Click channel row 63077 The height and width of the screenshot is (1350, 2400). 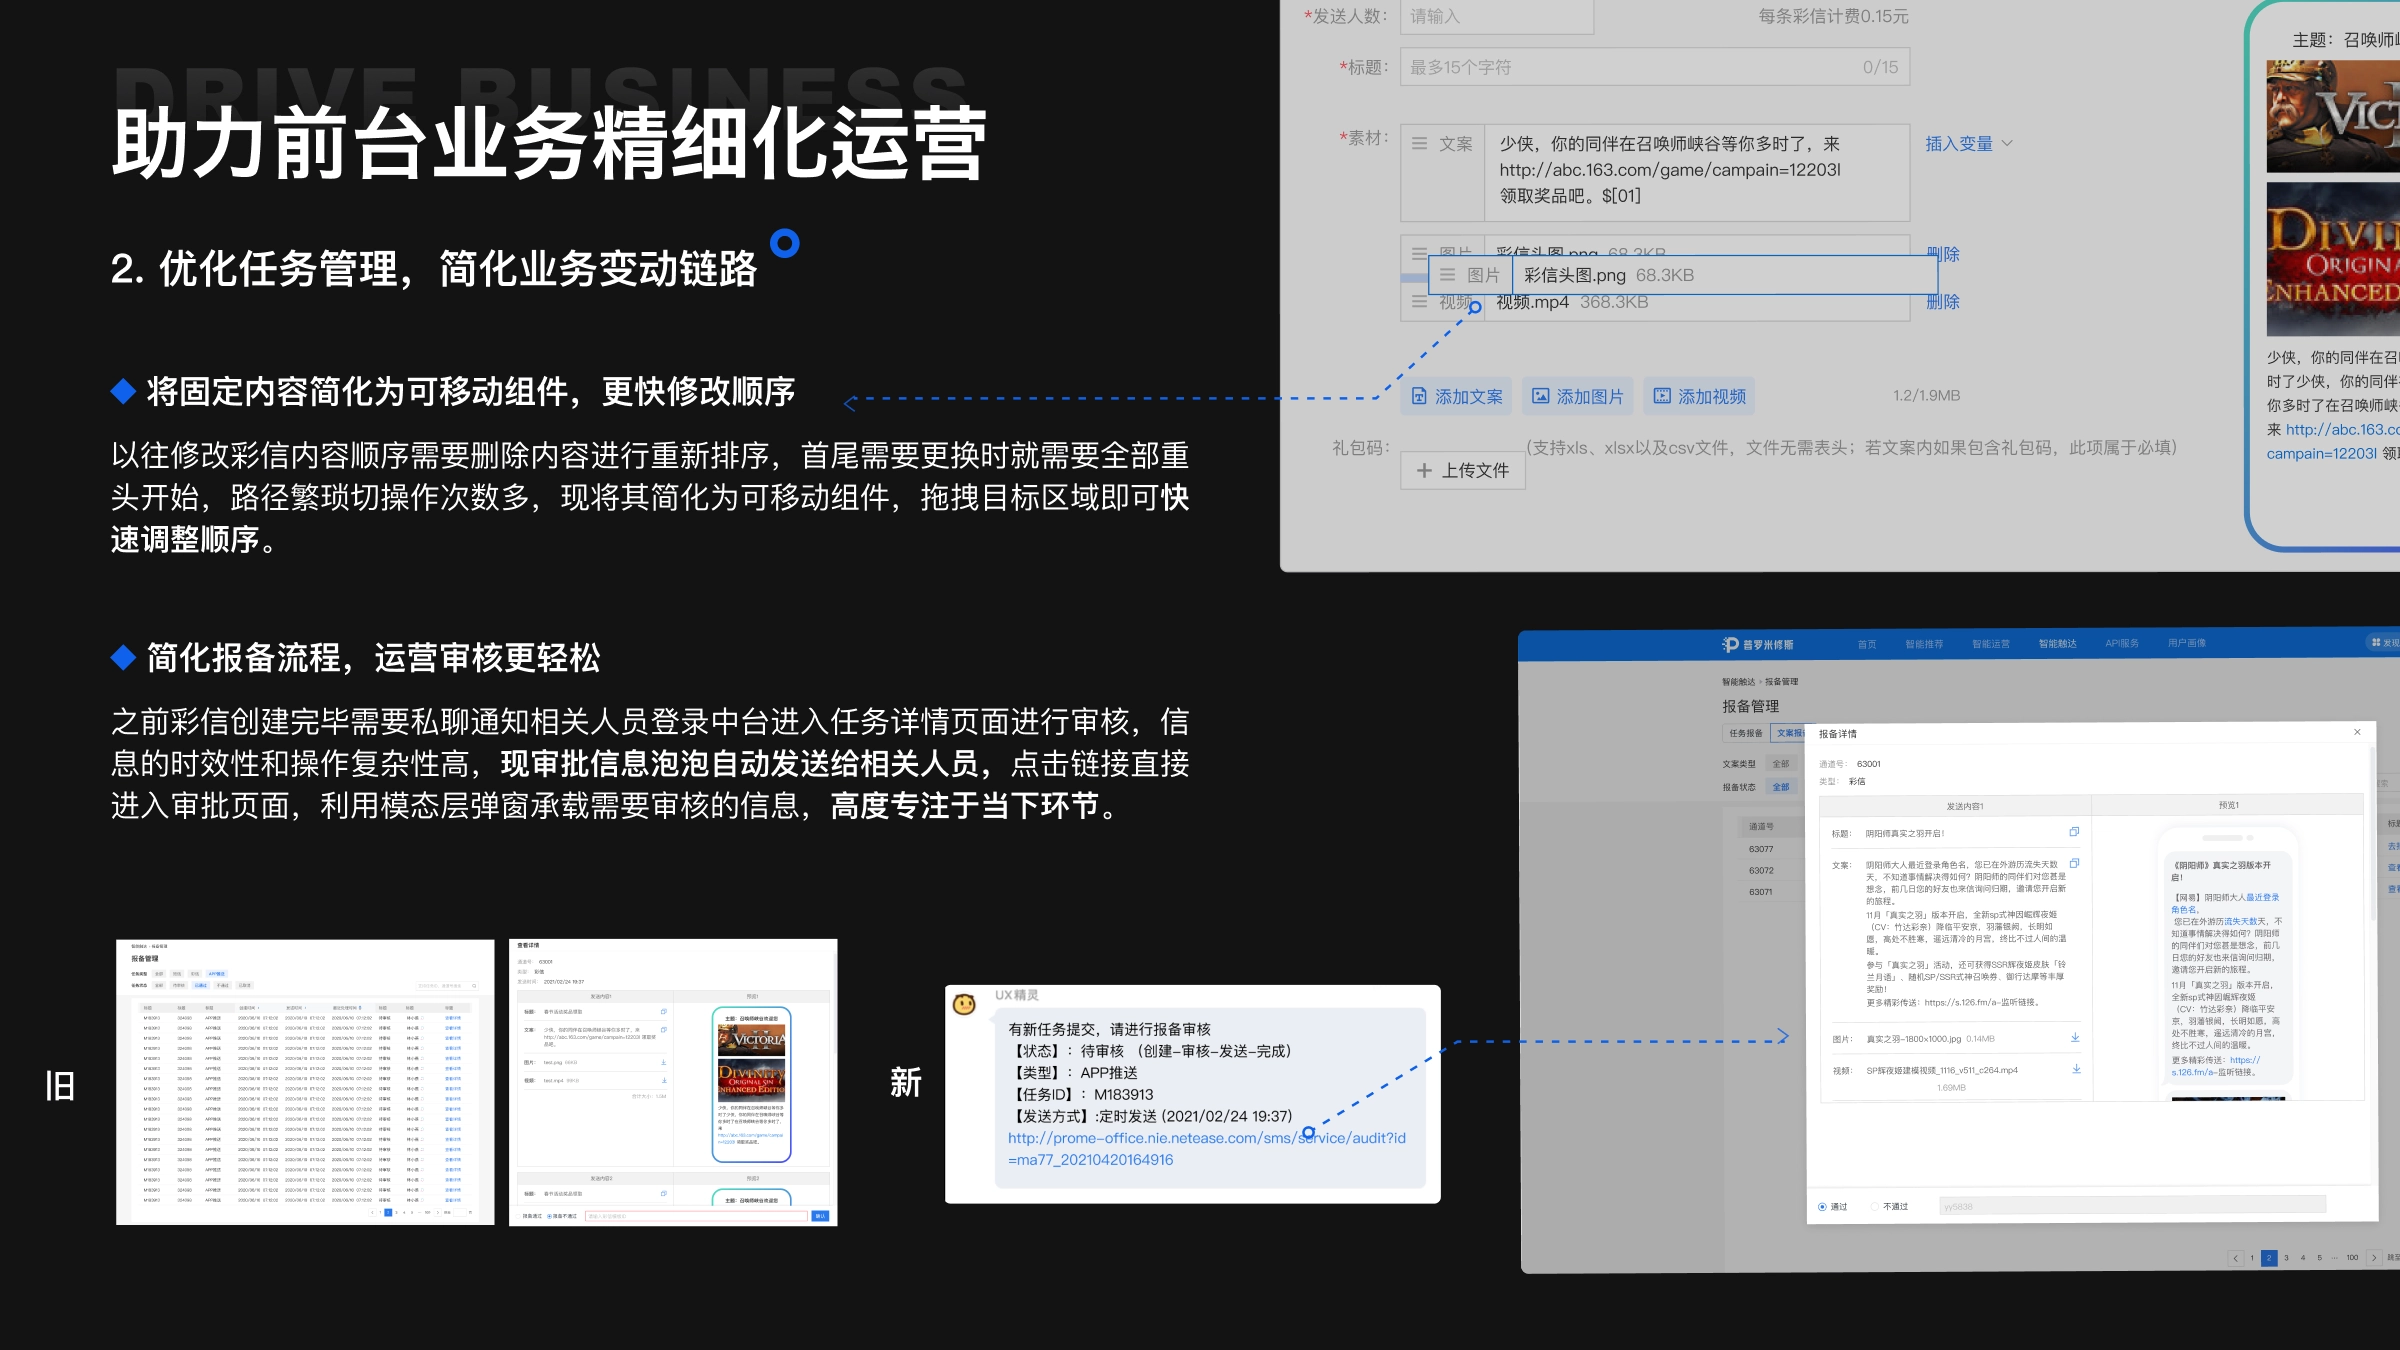(1761, 849)
